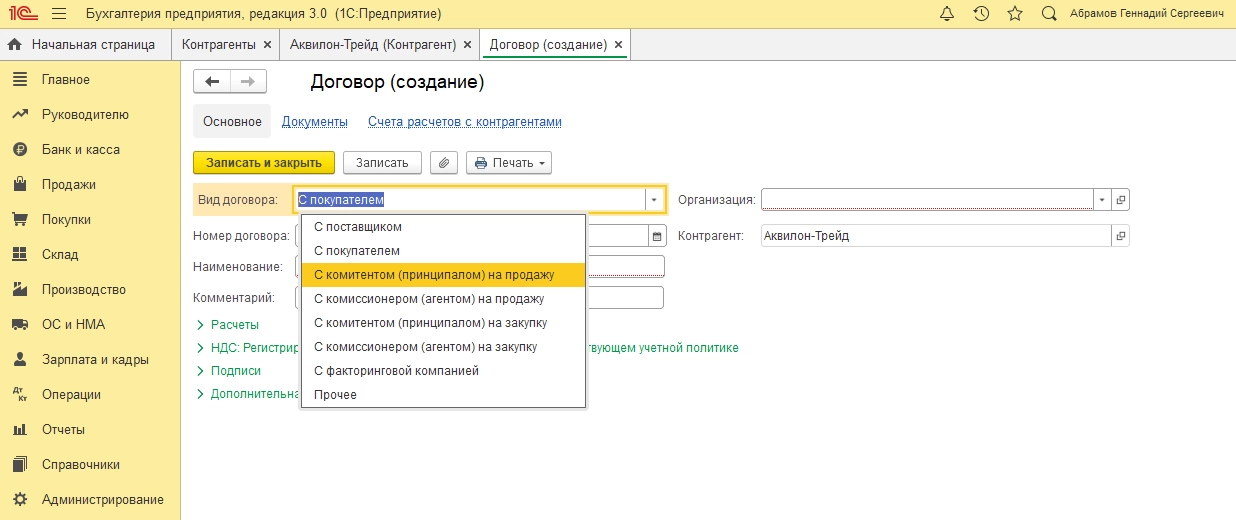Open favorites star icon
The image size is (1236, 520).
point(1015,14)
